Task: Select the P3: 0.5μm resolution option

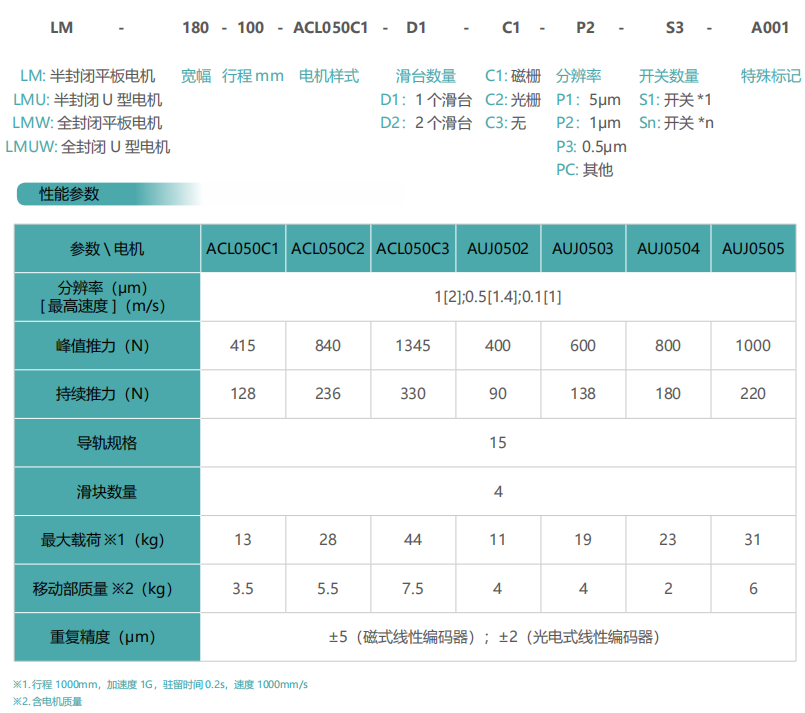Action: click(x=591, y=147)
